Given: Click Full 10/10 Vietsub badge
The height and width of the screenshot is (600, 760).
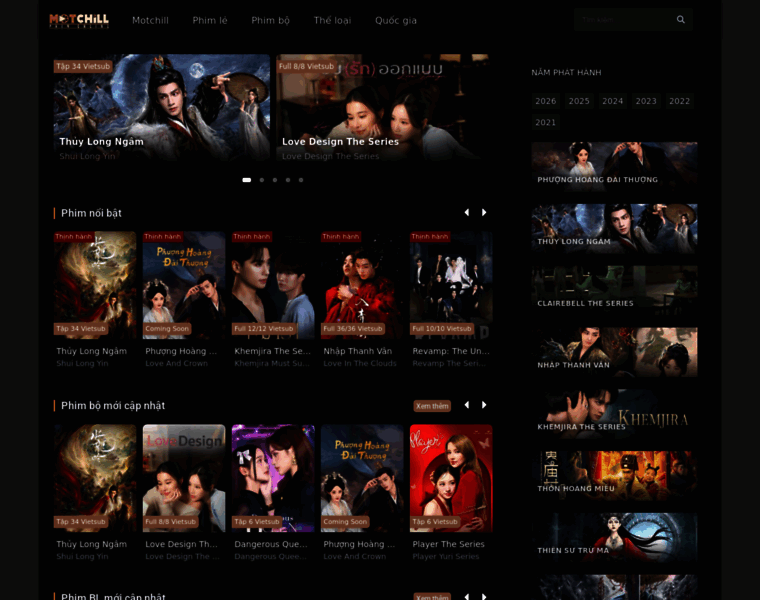Looking at the screenshot, I should click(442, 329).
